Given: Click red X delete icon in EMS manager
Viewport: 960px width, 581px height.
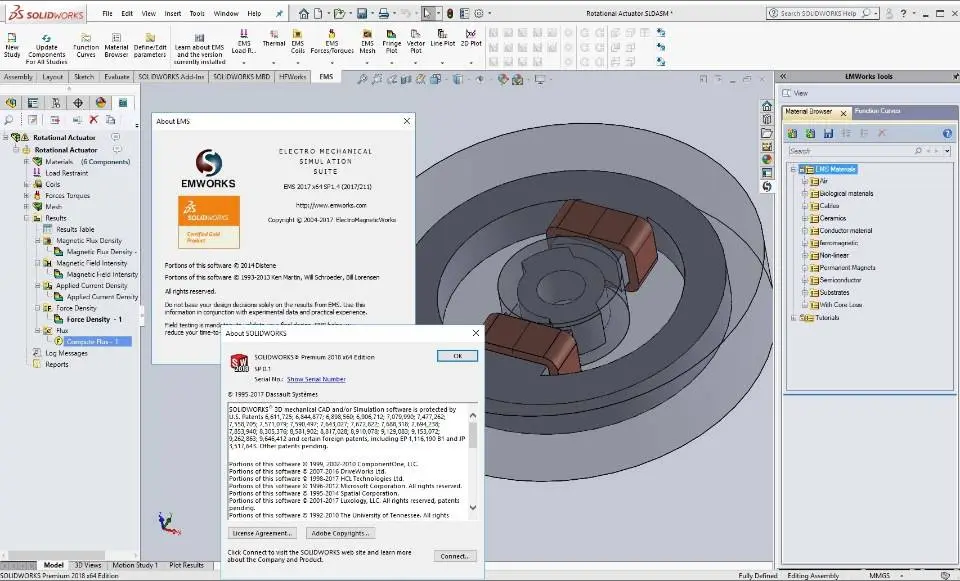Looking at the screenshot, I should 94,119.
